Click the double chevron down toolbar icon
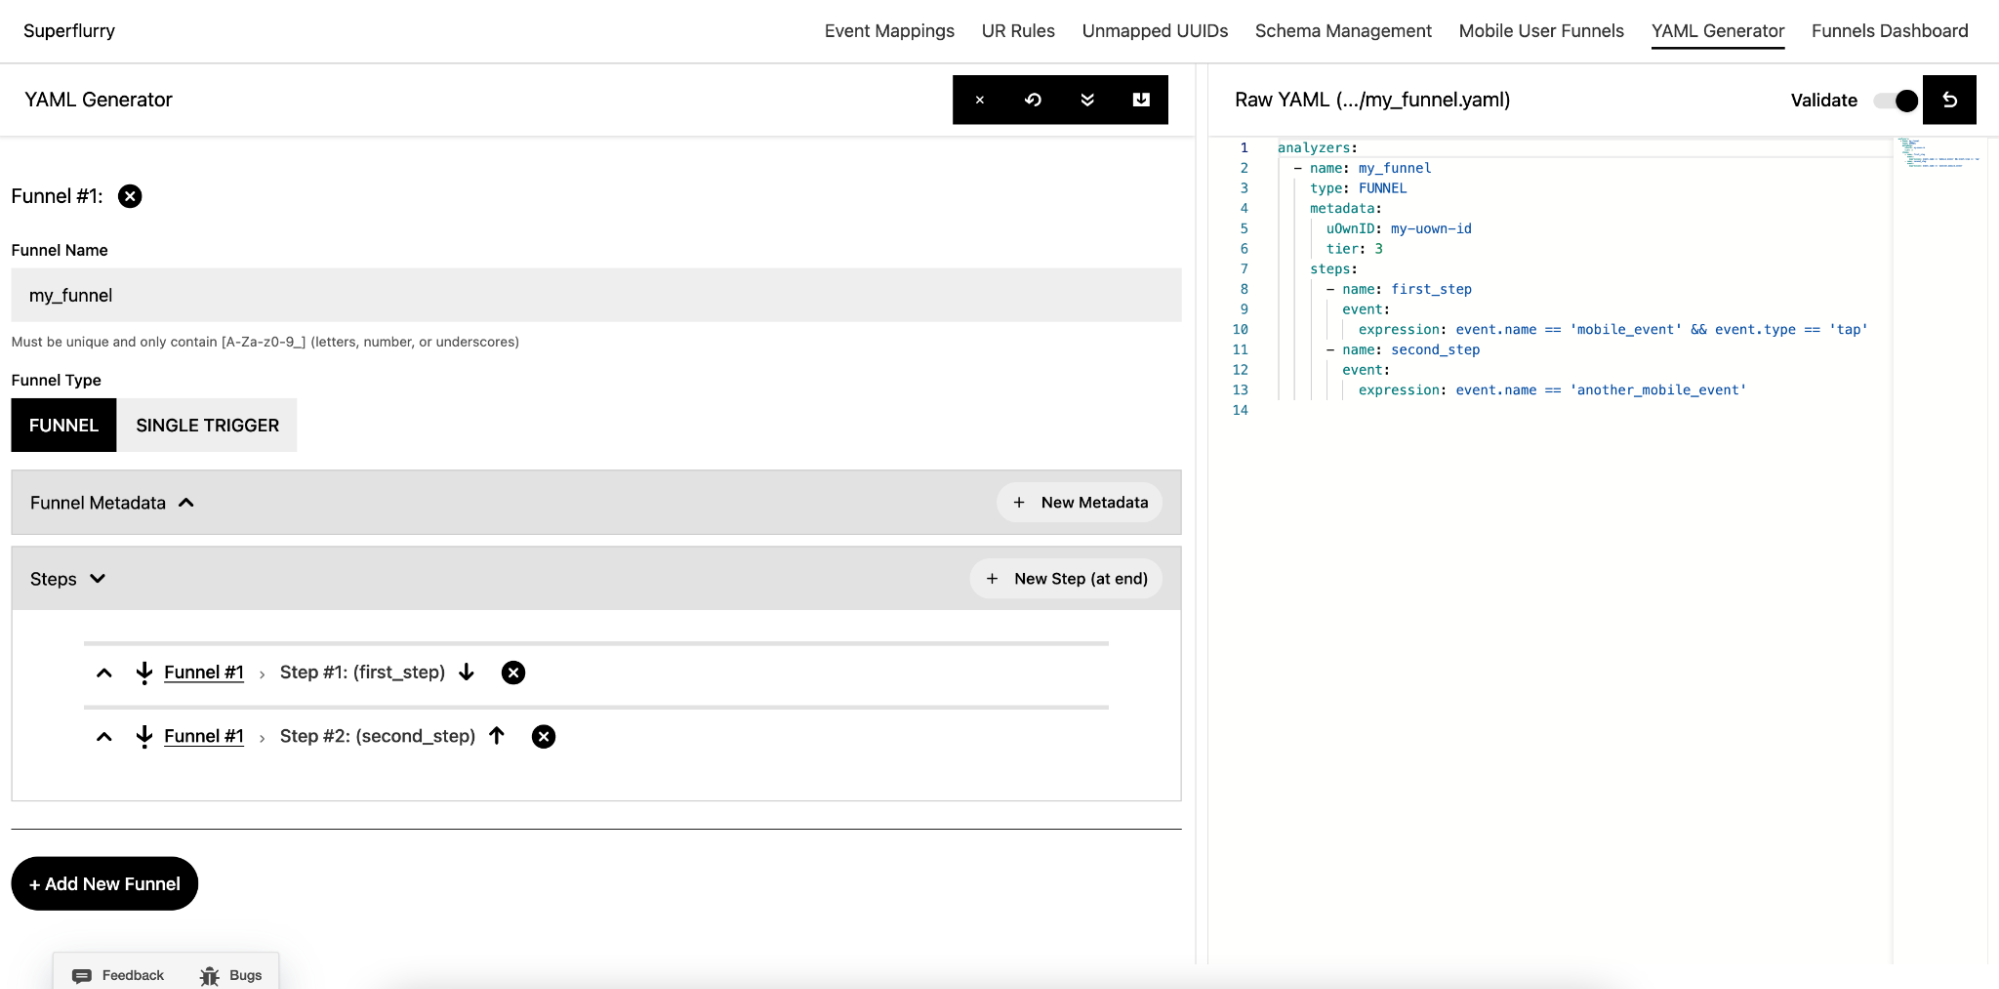This screenshot has width=1999, height=989. pos(1087,100)
